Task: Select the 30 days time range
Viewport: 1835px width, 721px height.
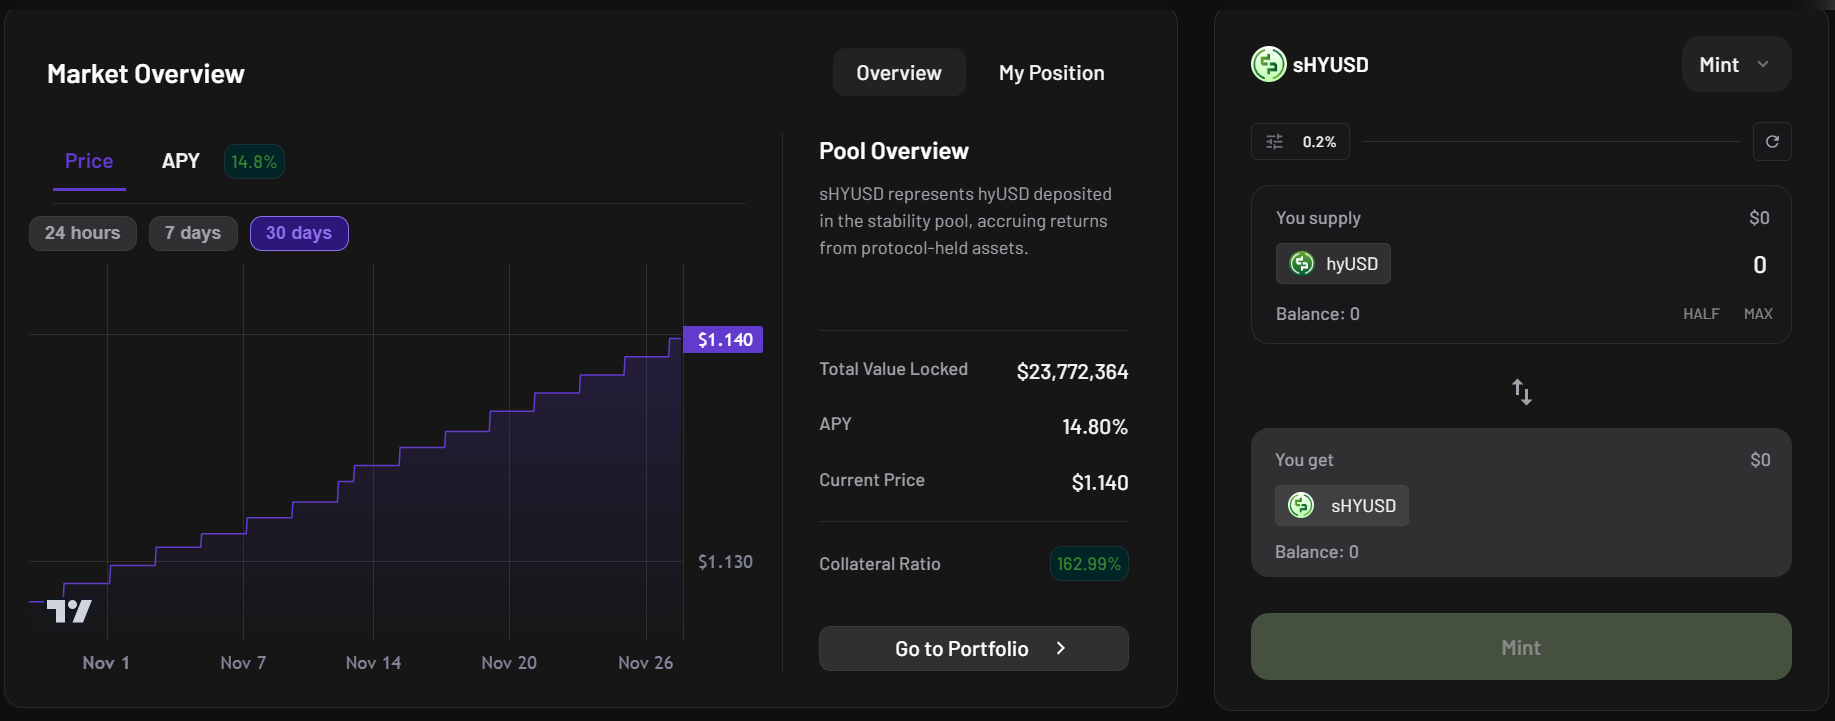Action: (x=298, y=233)
